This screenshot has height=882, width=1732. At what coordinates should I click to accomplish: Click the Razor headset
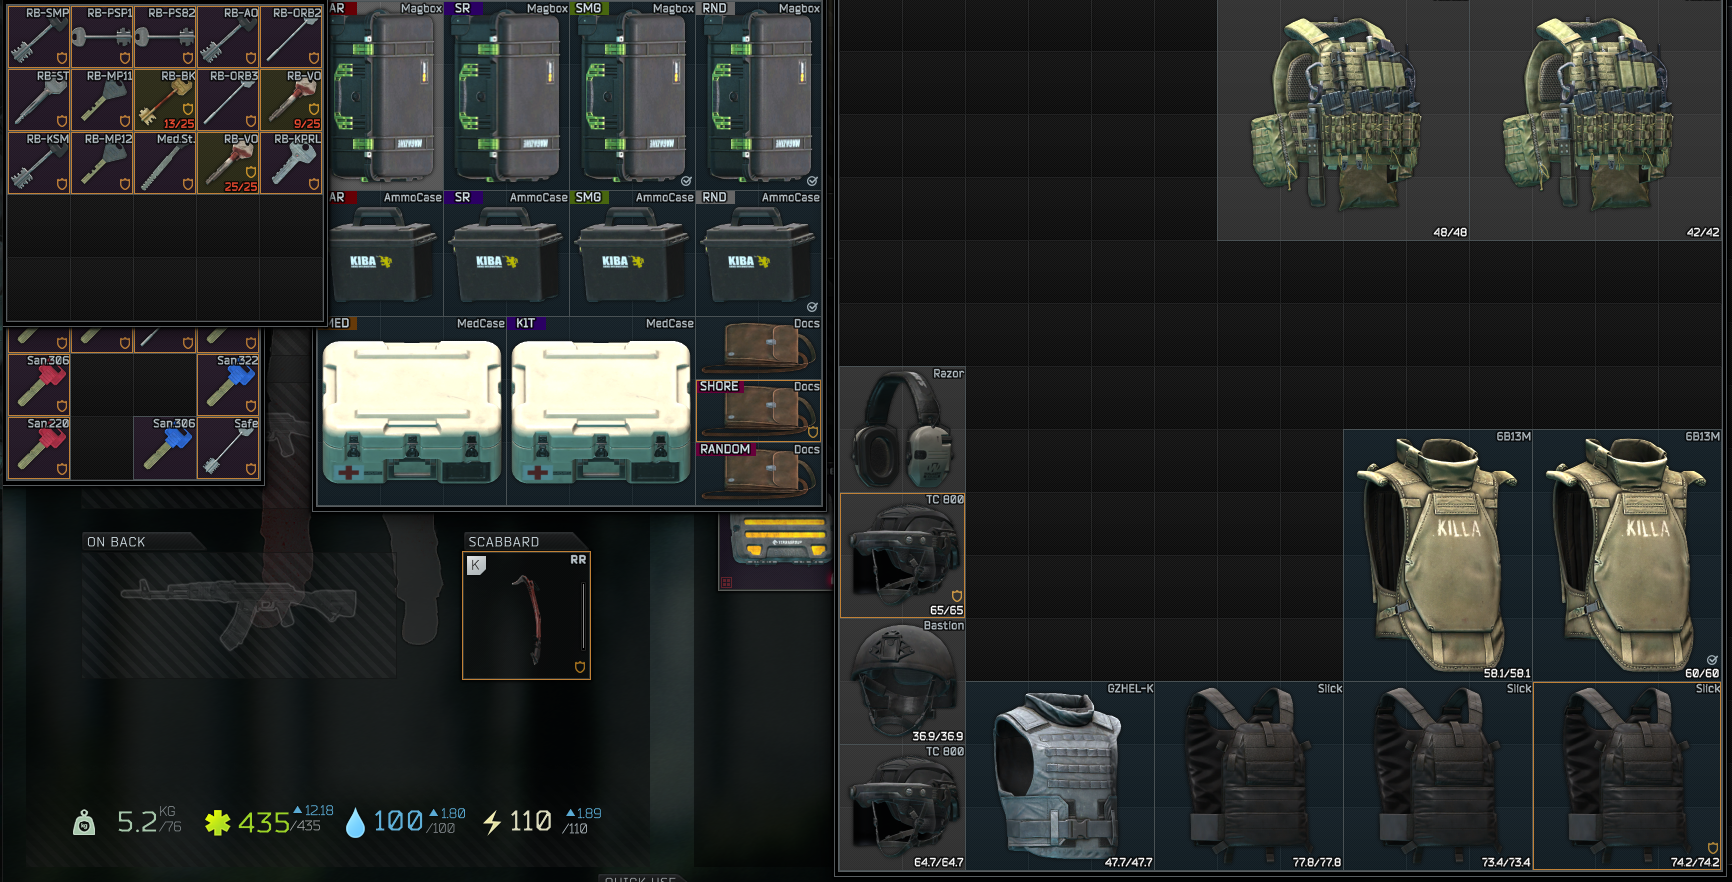click(903, 430)
